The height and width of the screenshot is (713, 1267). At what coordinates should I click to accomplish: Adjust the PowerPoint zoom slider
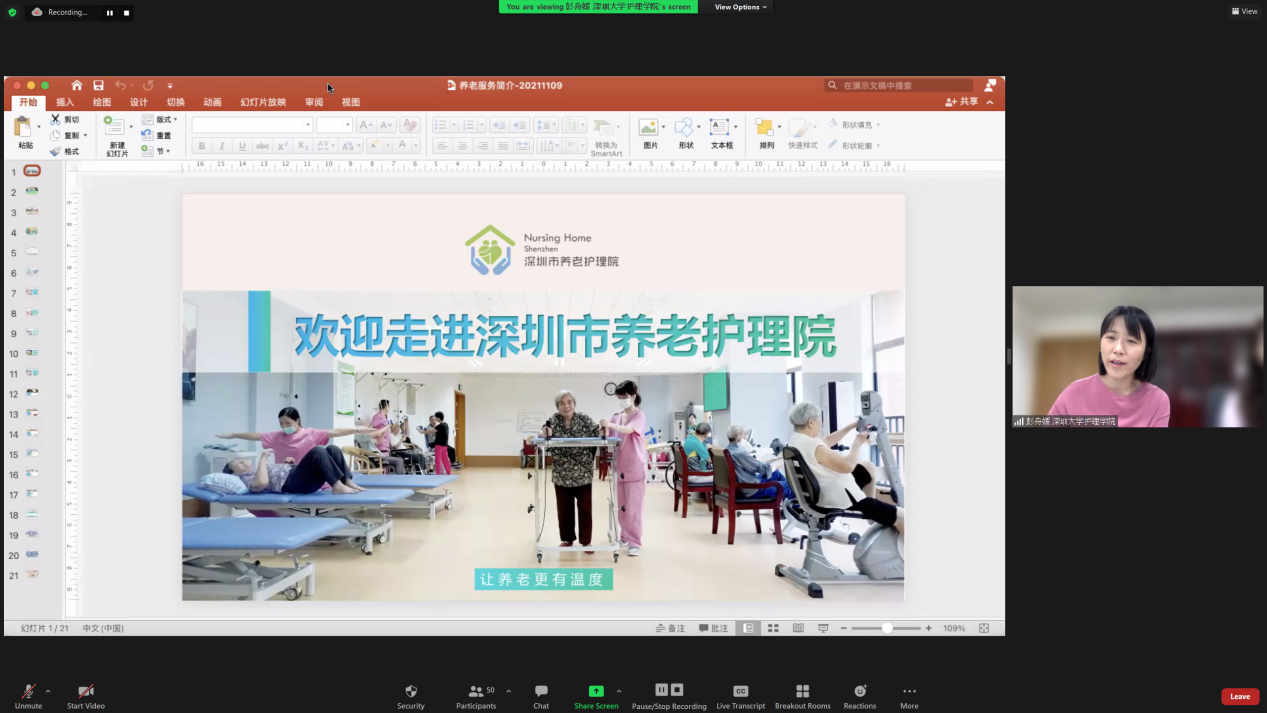tap(887, 628)
